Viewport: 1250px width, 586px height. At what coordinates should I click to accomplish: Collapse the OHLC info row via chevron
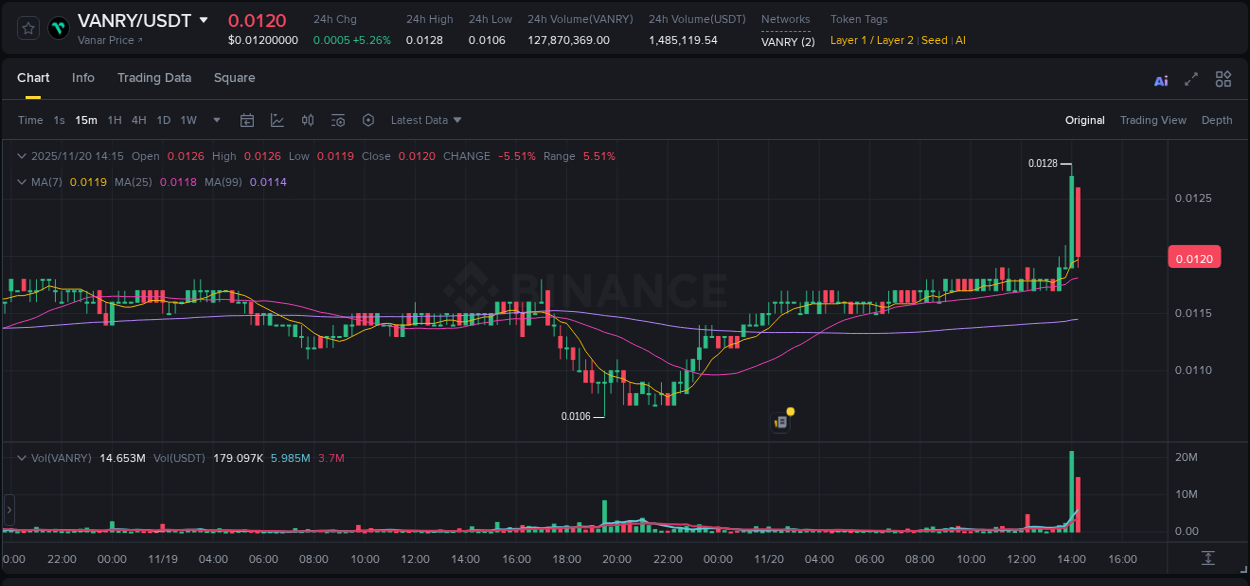click(21, 156)
